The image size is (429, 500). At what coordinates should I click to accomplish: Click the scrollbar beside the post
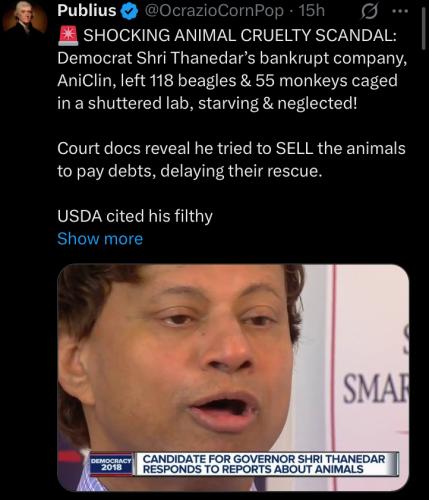coord(423,28)
